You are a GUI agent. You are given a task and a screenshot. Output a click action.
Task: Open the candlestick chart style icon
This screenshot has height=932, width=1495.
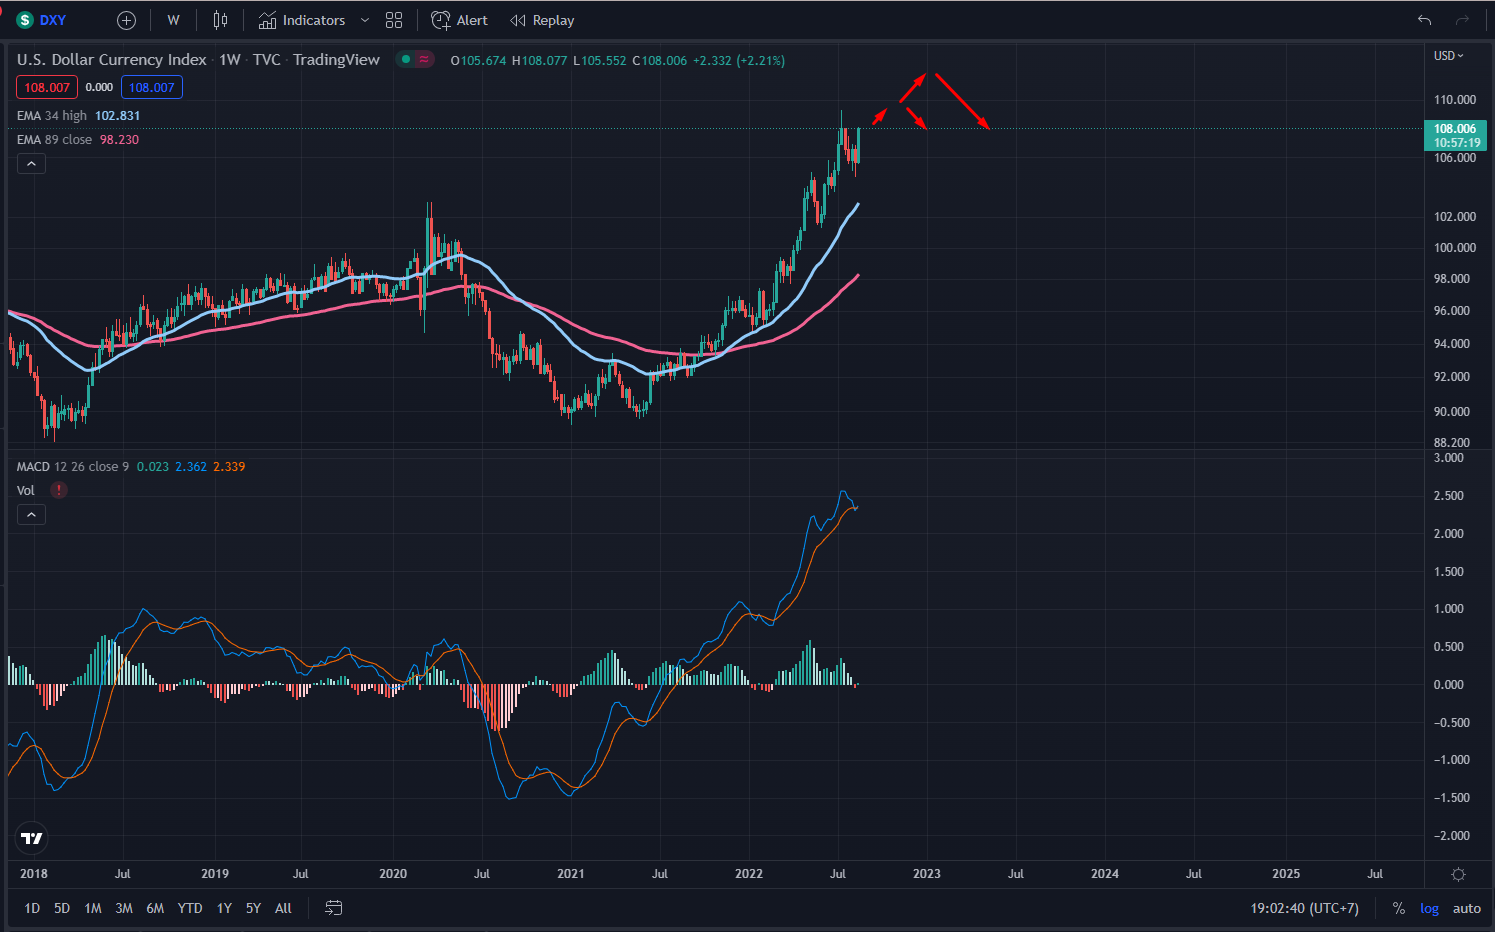(x=220, y=20)
